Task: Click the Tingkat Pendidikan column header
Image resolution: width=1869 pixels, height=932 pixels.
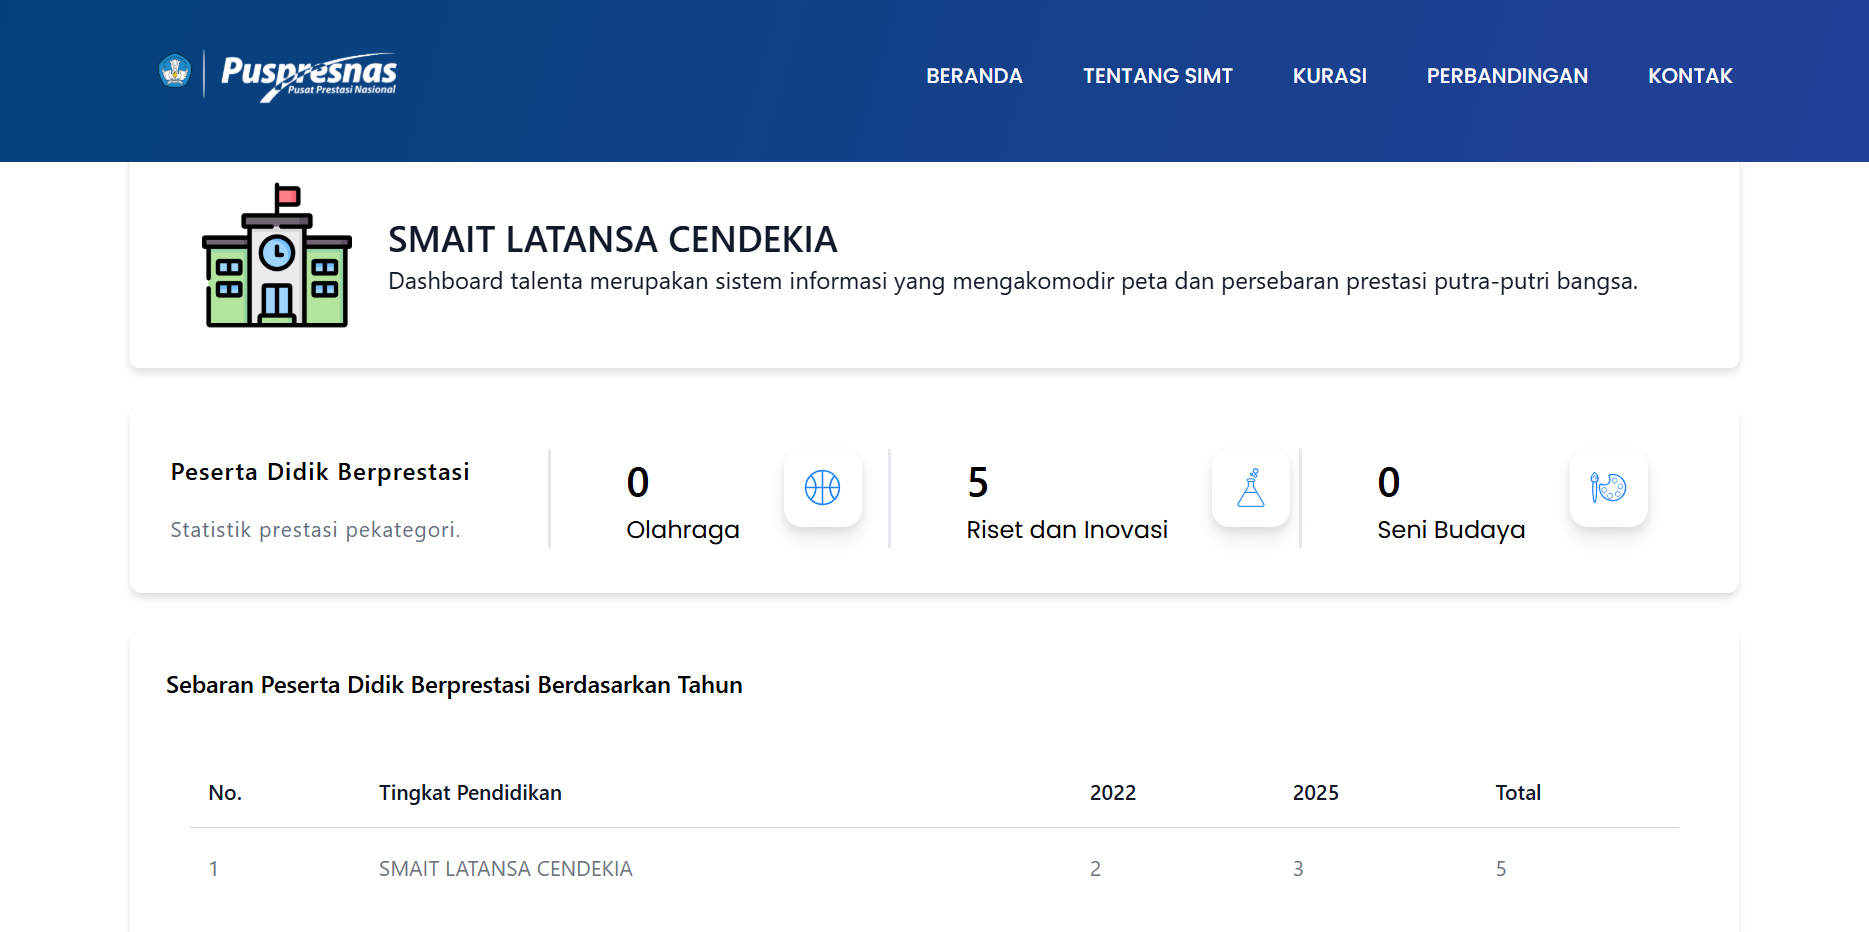Action: point(470,793)
